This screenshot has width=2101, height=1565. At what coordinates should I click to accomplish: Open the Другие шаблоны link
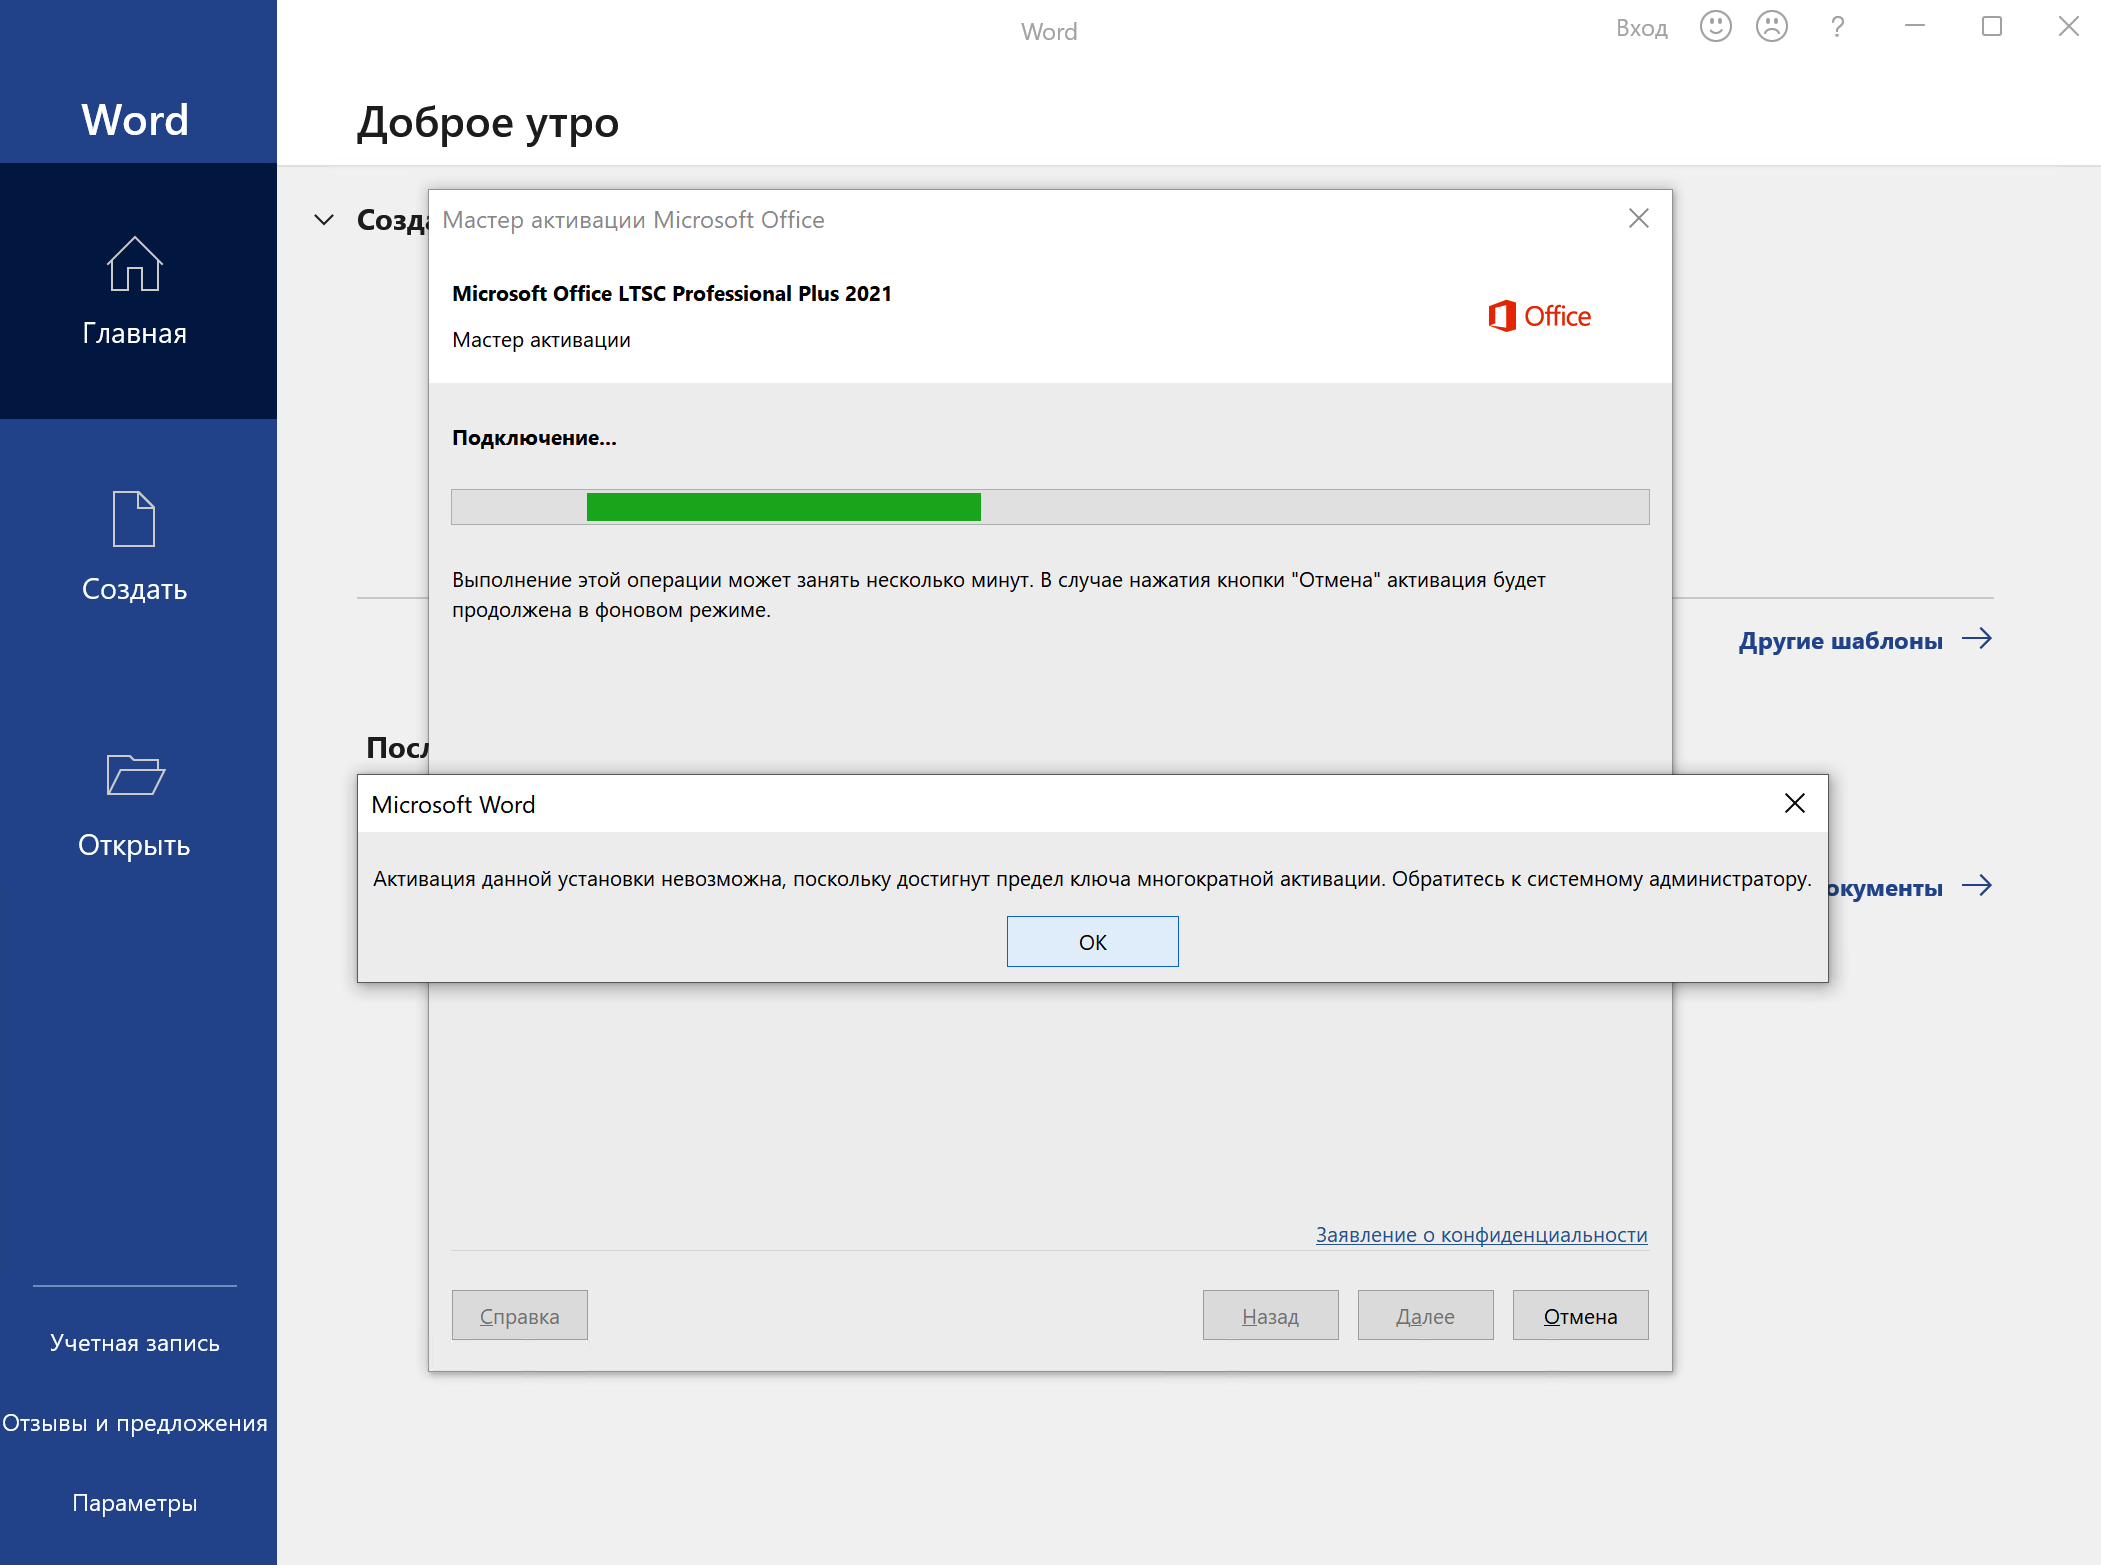point(1841,640)
